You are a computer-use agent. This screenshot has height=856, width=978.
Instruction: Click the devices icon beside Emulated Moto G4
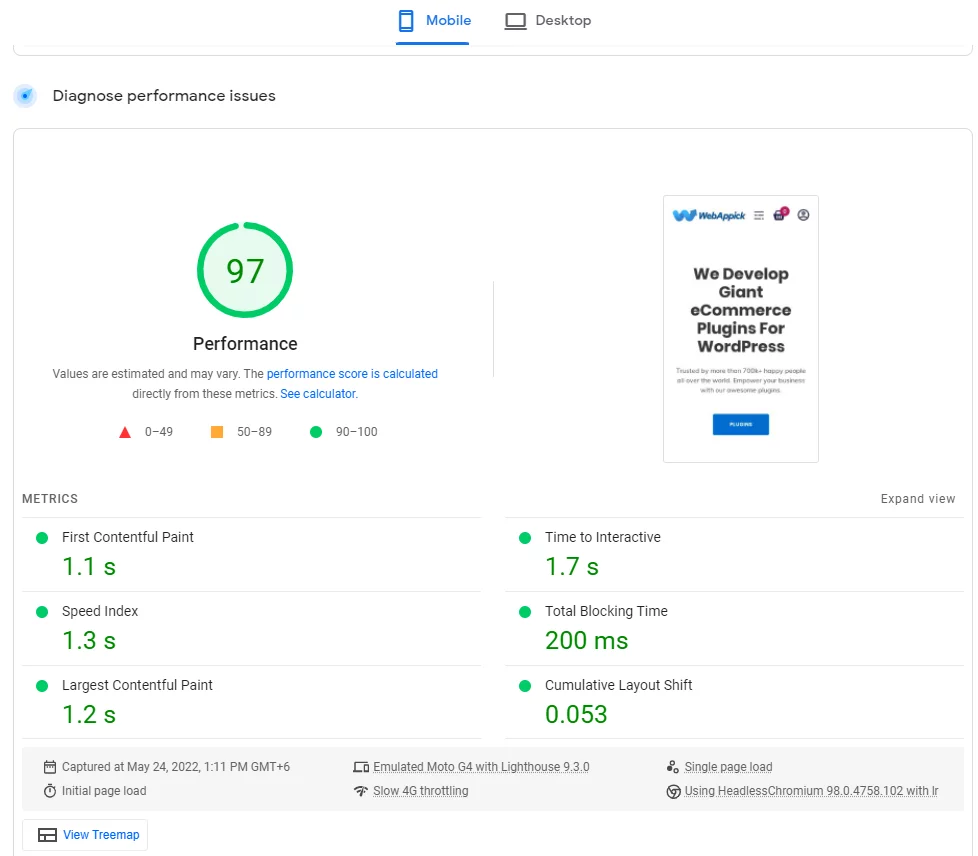click(x=361, y=767)
